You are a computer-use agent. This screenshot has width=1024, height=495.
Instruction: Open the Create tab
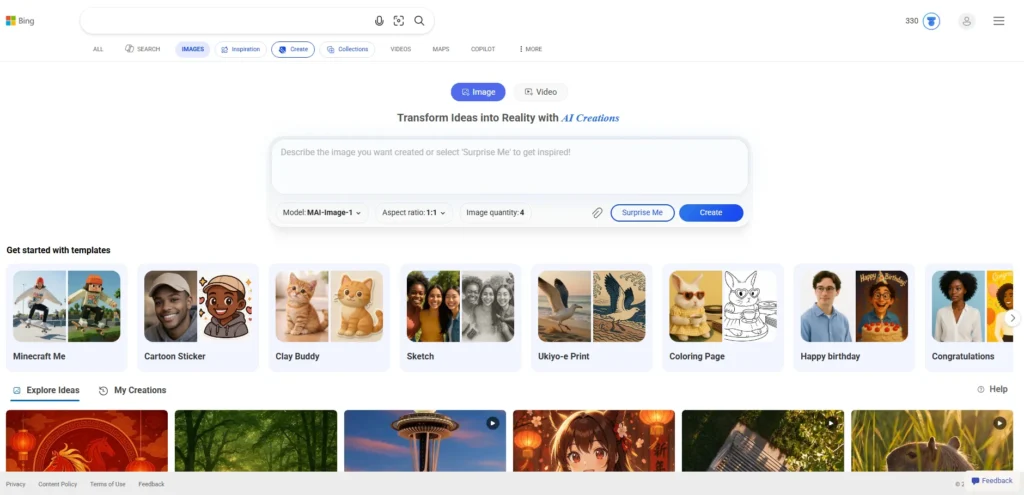tap(293, 49)
